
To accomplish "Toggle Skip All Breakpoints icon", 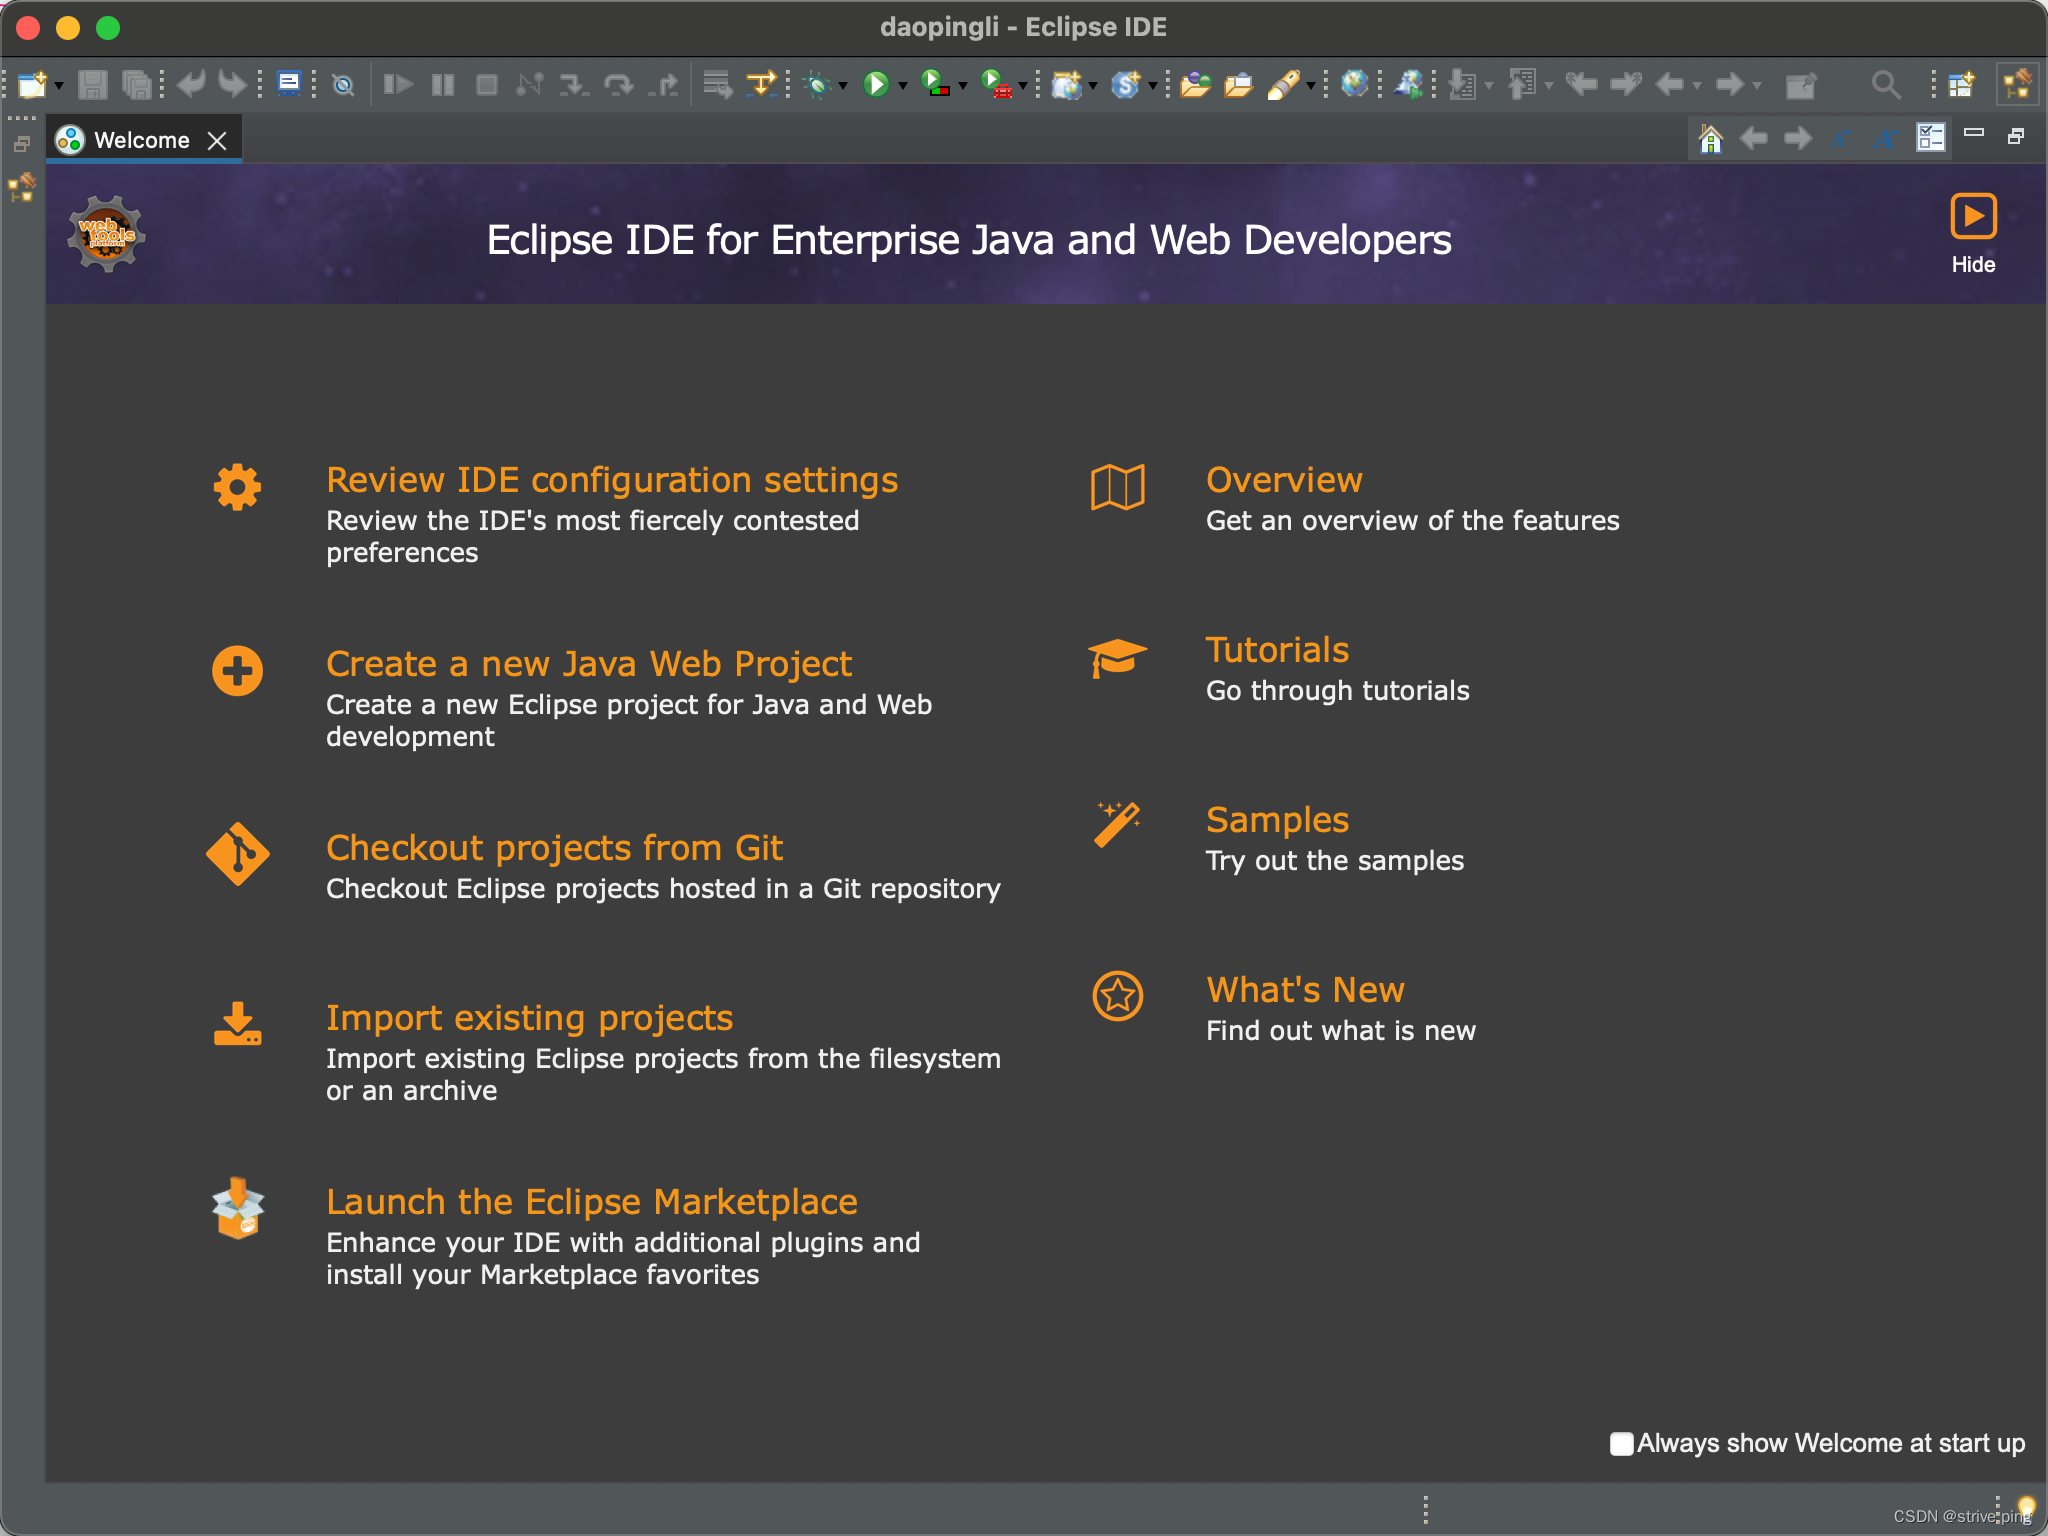I will click(343, 85).
